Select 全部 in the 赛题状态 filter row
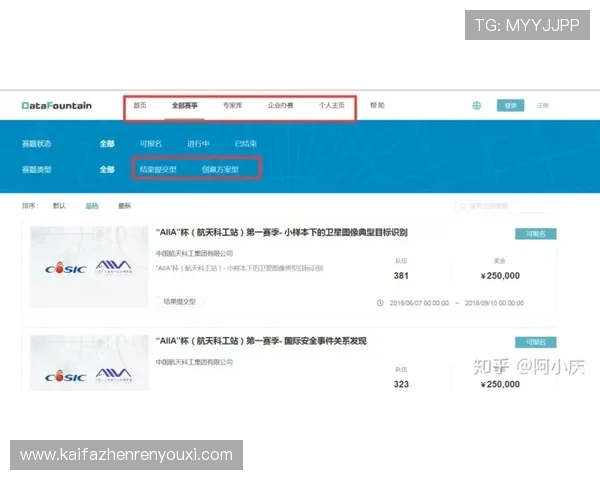600x480 pixels. tap(107, 144)
